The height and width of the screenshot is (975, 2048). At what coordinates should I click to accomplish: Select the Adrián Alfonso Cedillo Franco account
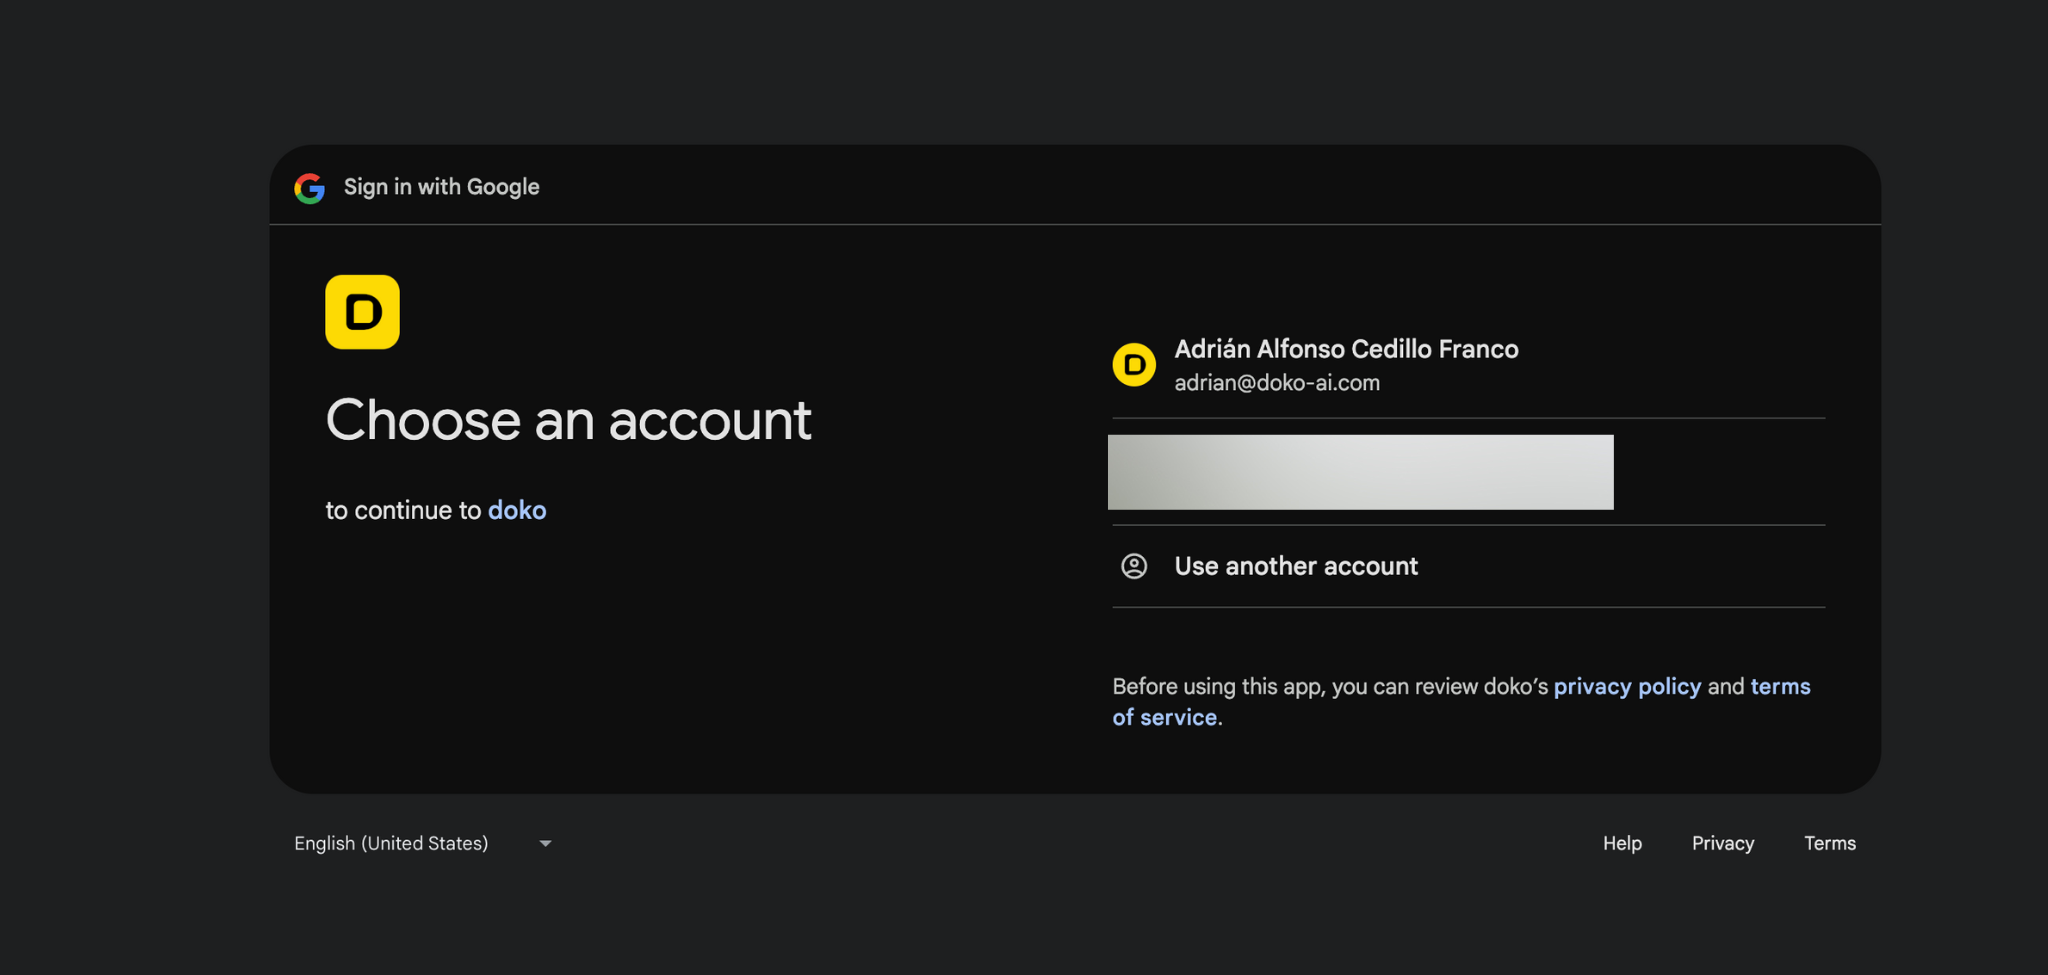coord(1468,365)
